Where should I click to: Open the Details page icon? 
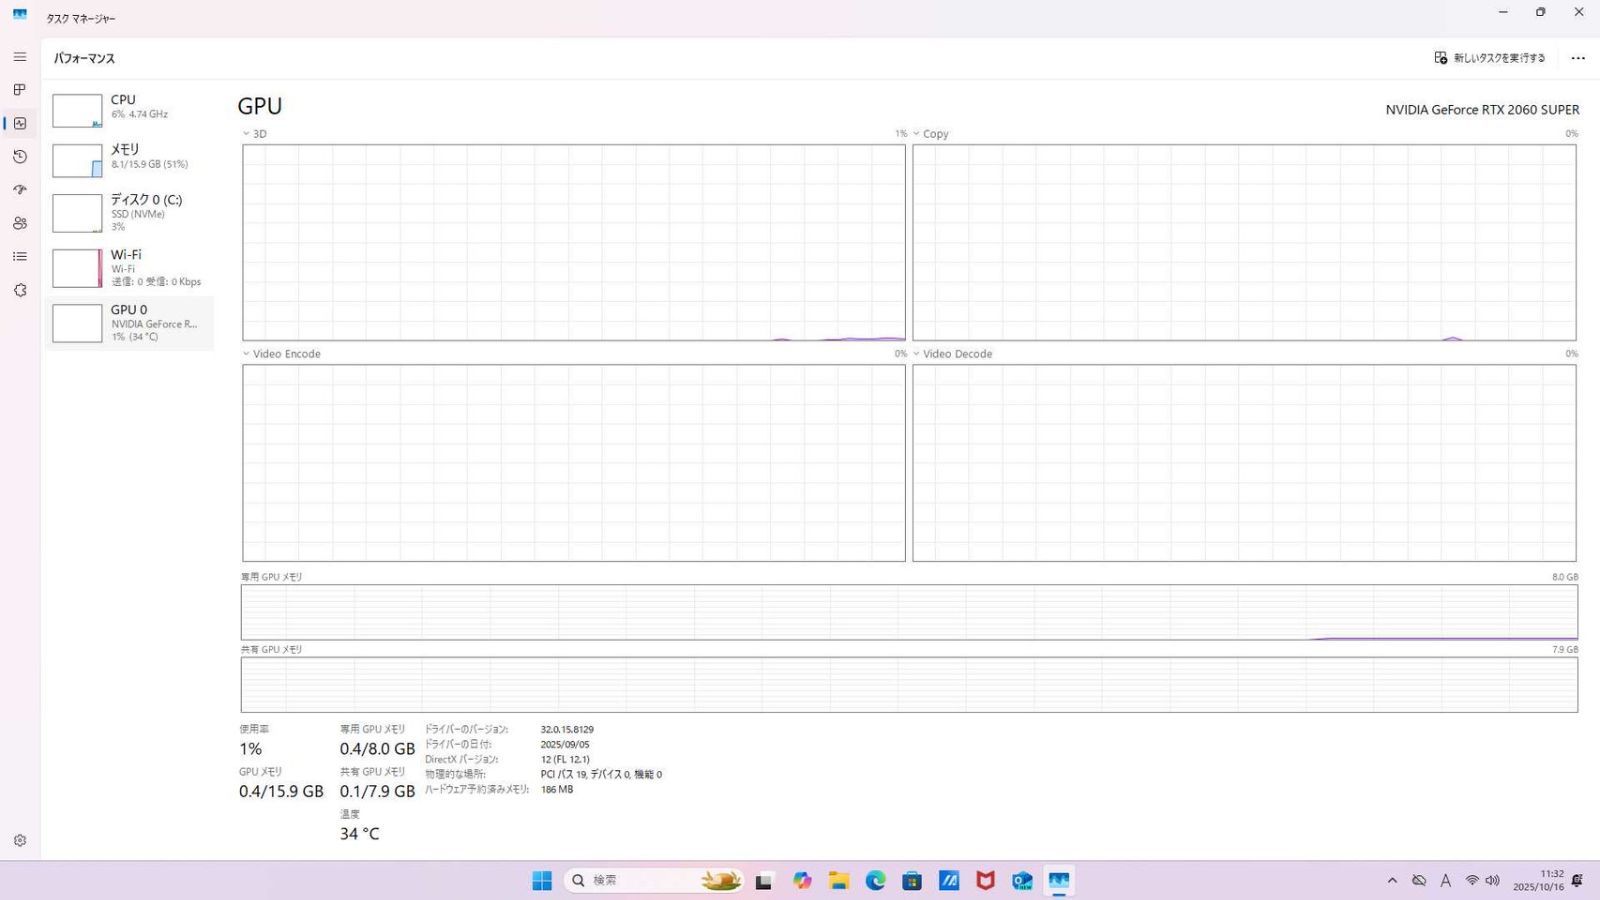tap(20, 257)
